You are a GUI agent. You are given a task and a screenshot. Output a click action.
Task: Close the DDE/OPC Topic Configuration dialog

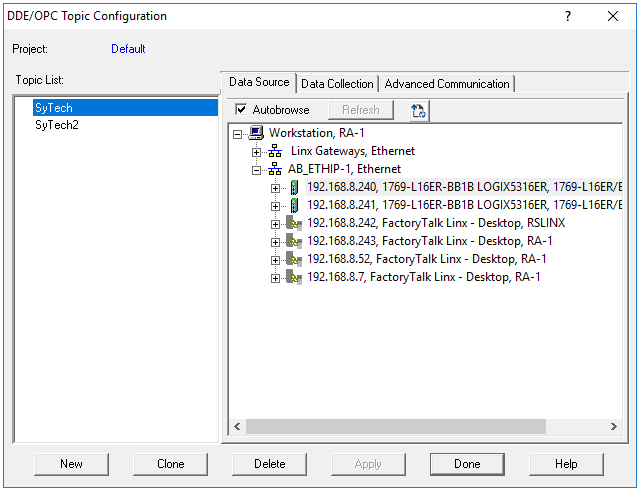point(613,16)
